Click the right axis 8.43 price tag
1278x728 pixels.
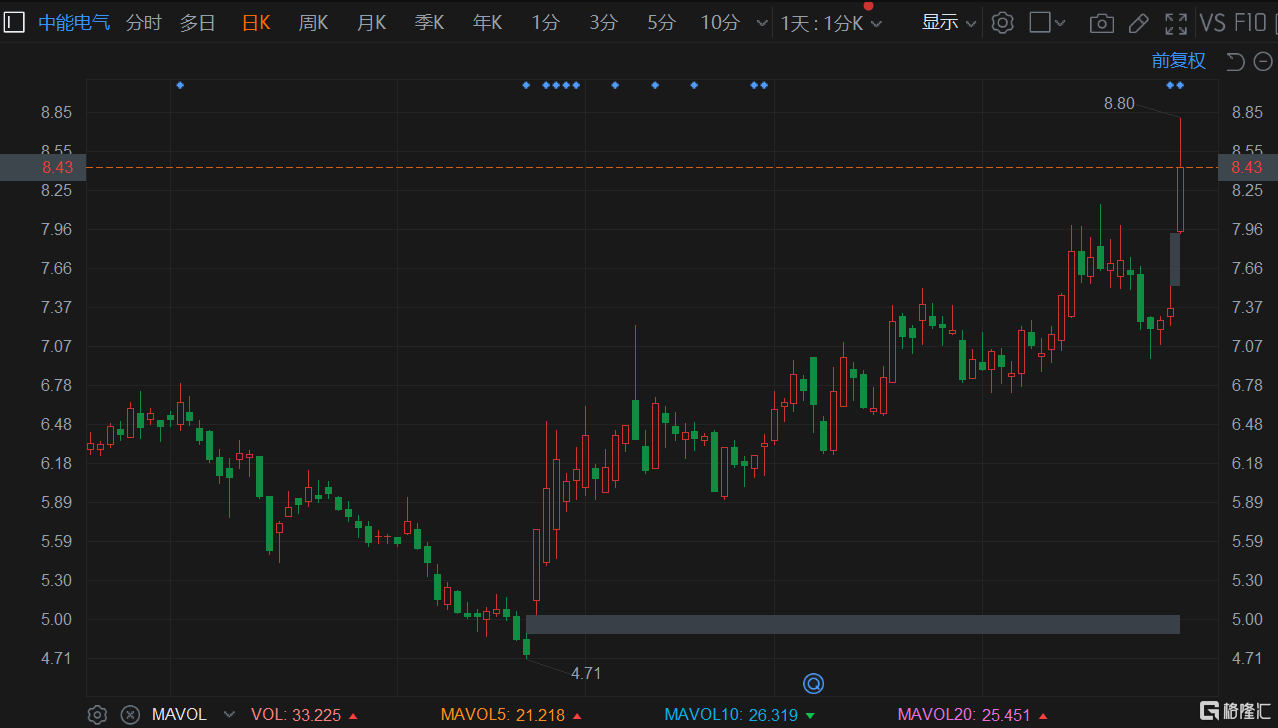[1247, 167]
